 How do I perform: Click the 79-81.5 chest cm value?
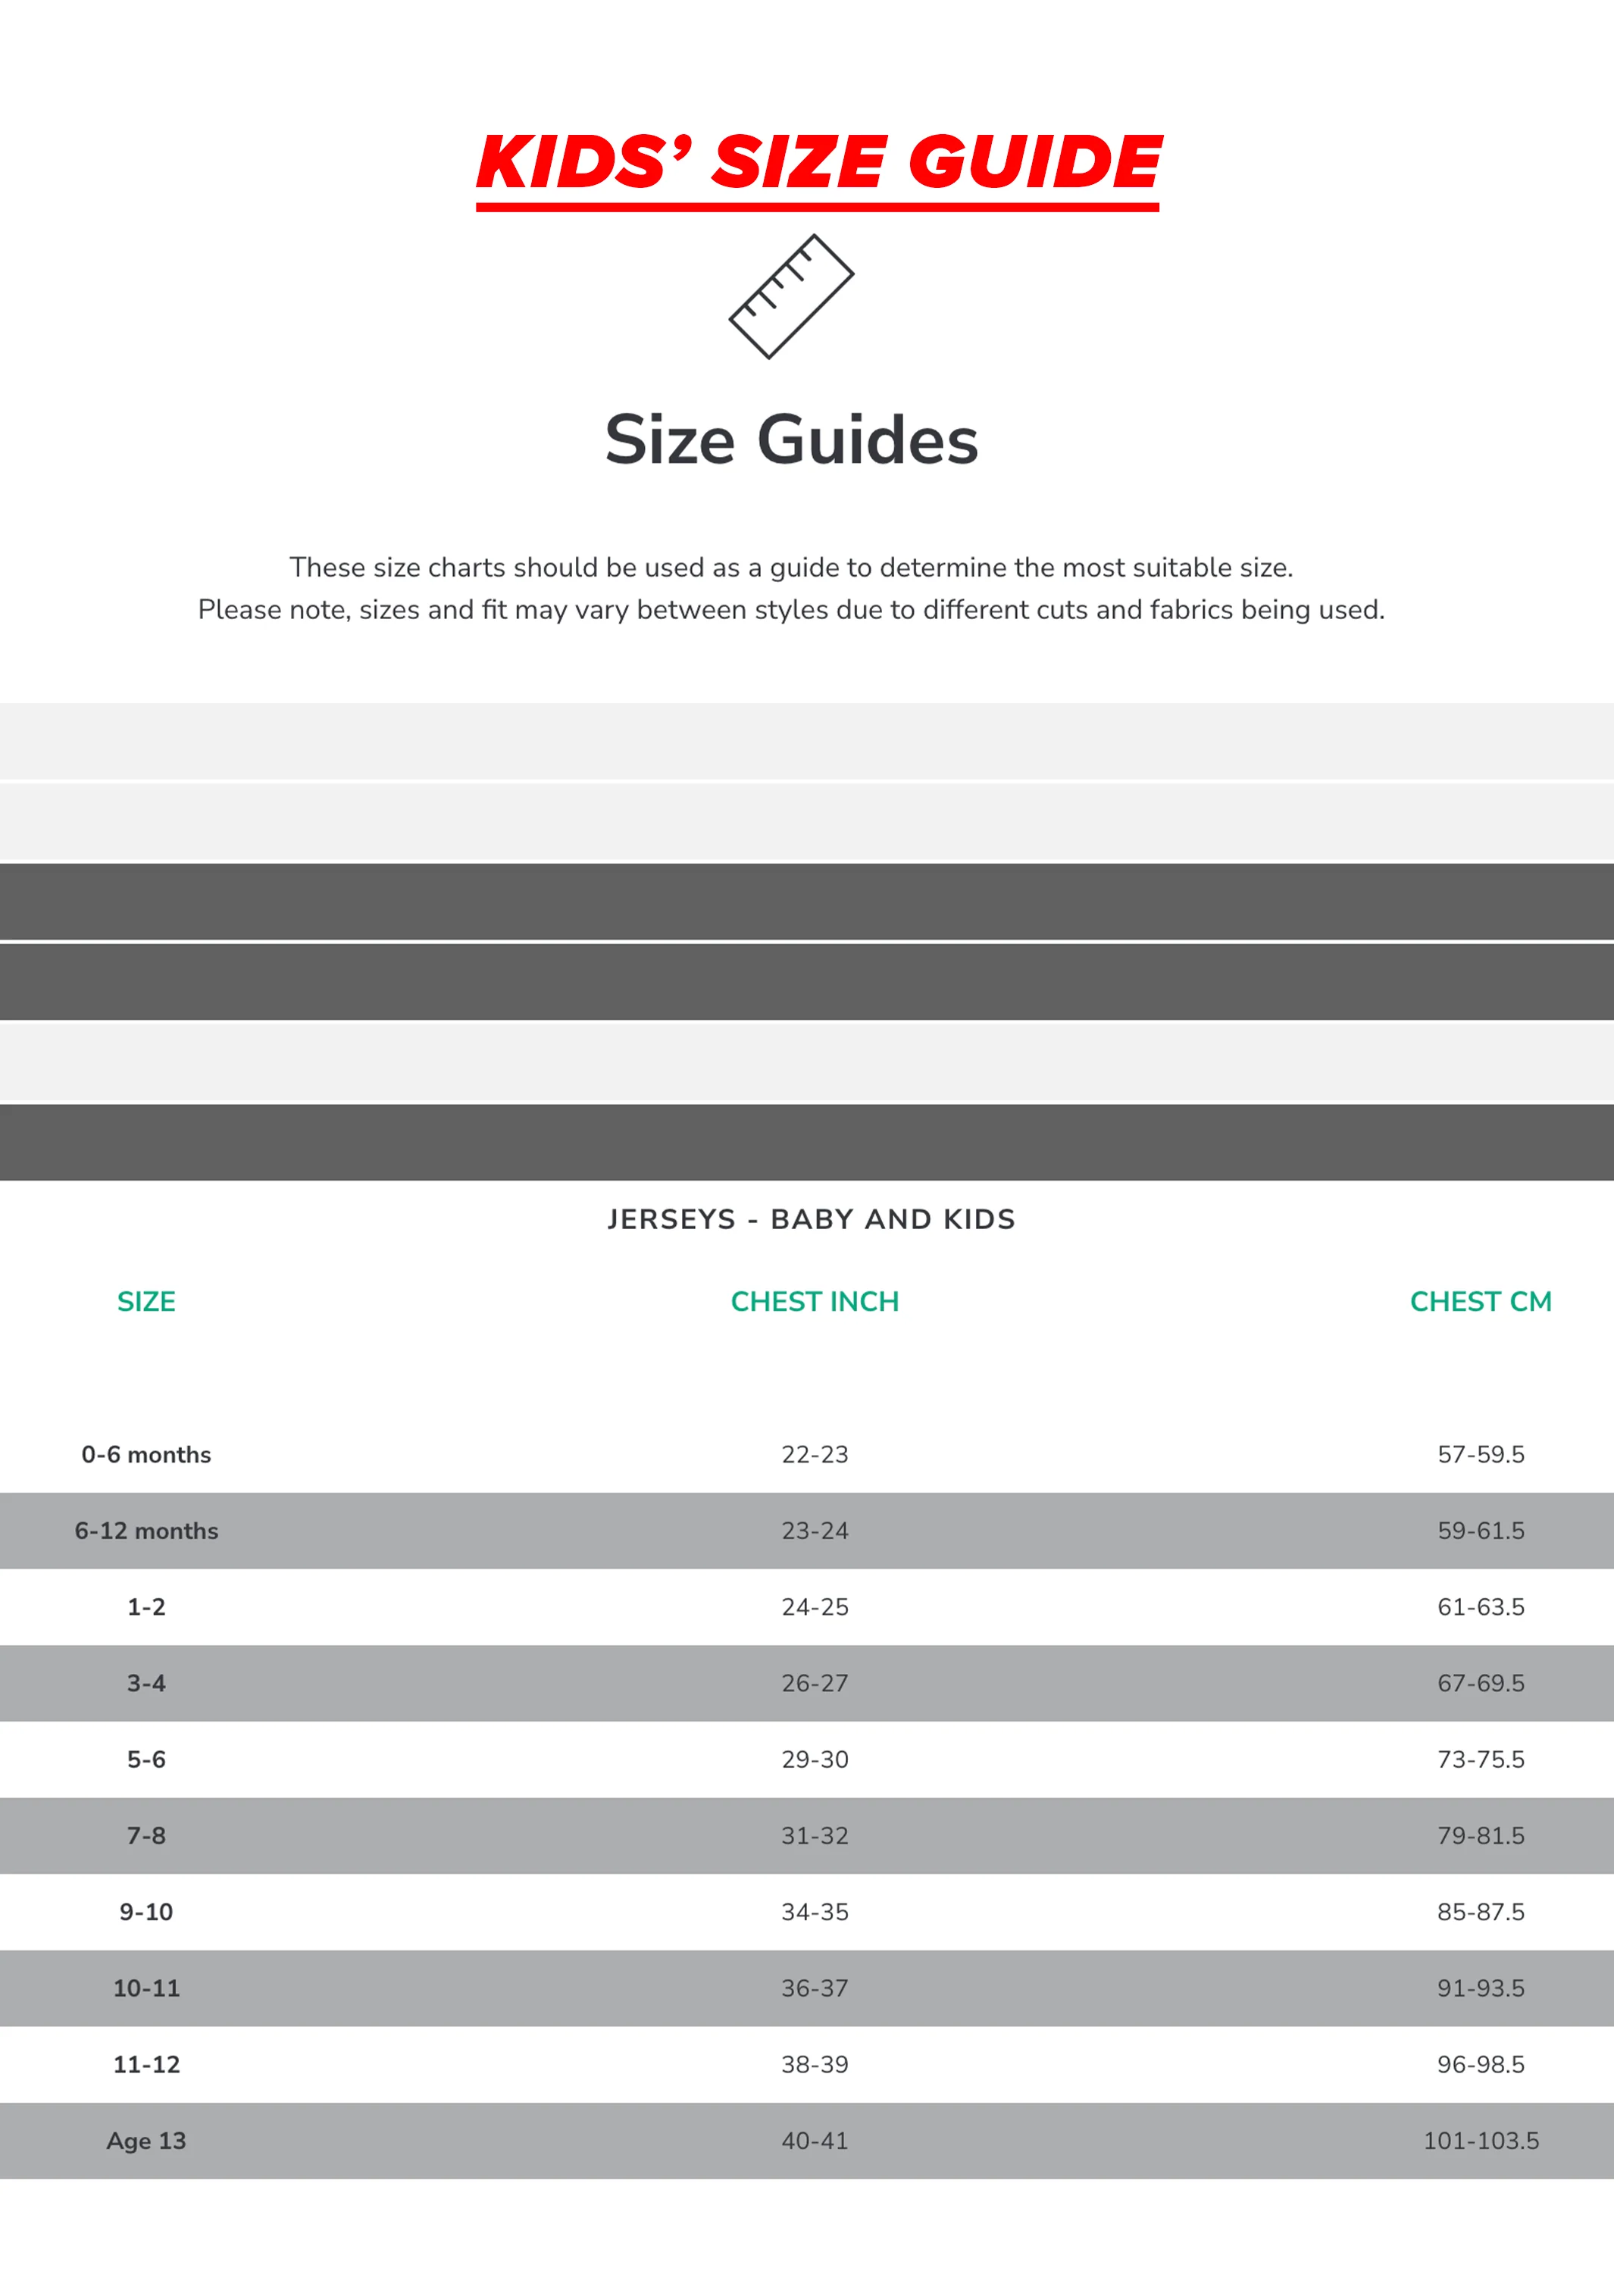[1481, 1835]
